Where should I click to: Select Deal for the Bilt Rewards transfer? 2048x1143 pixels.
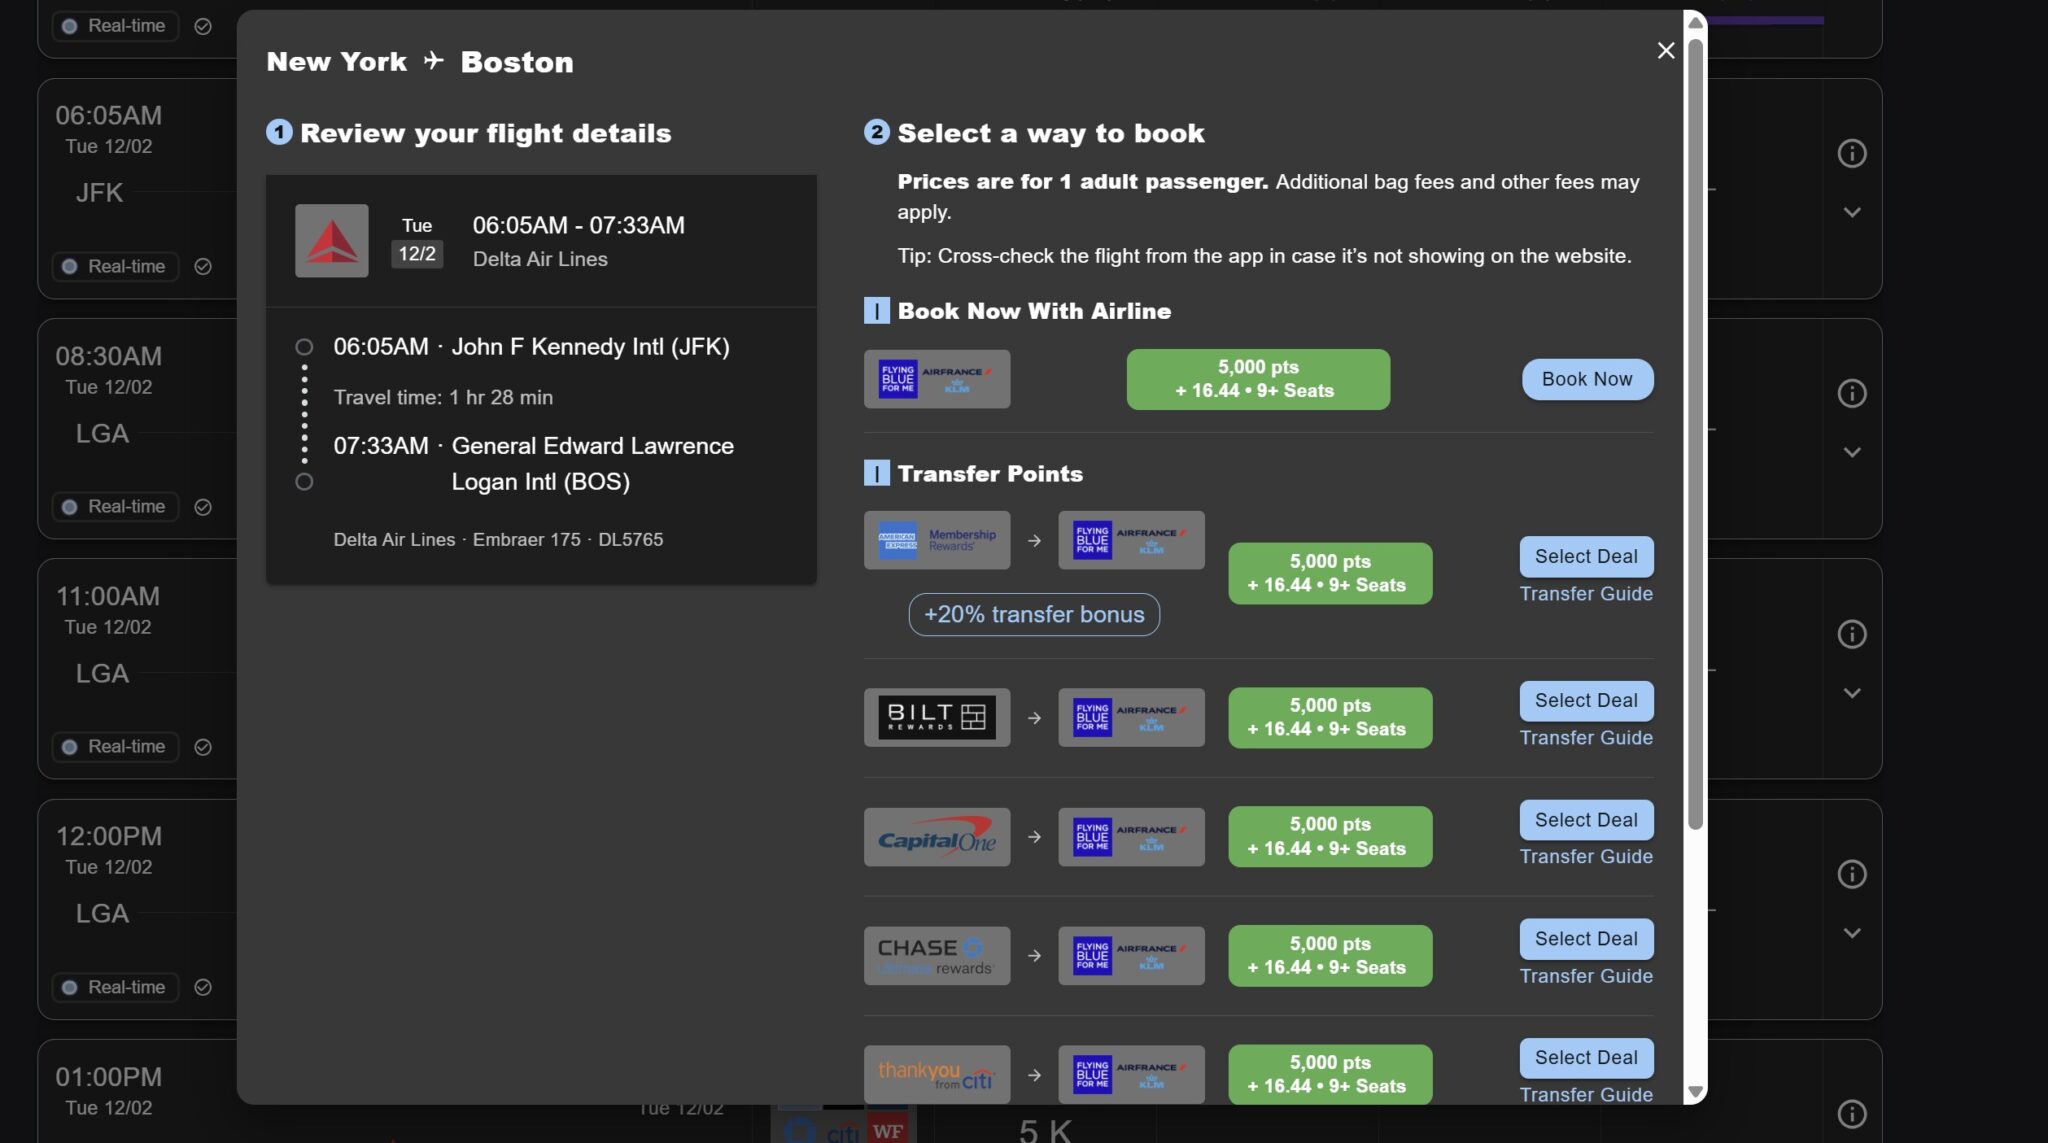click(x=1585, y=700)
